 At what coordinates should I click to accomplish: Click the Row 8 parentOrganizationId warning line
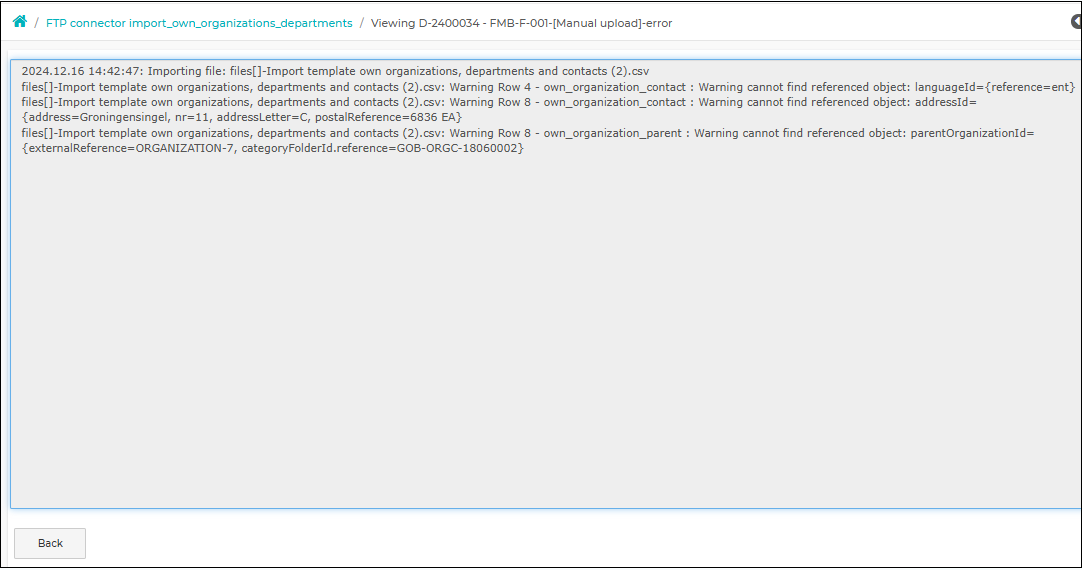point(528,133)
